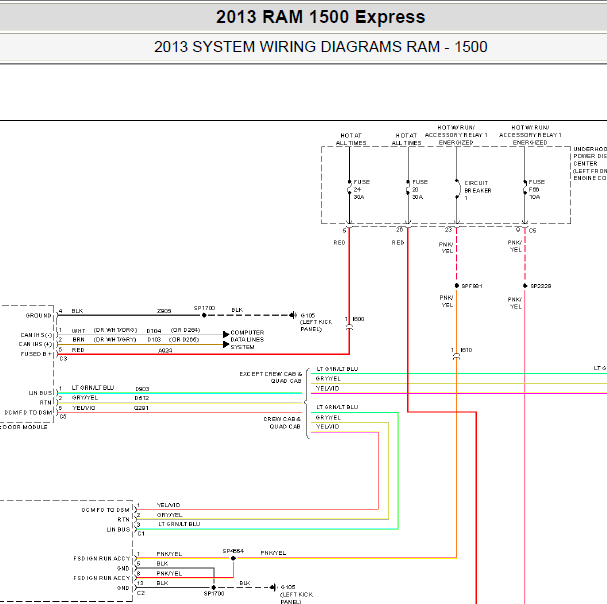Image resolution: width=607 pixels, height=604 pixels.
Task: Click circuit code 'D104' on the WHT wire
Action: 154,331
